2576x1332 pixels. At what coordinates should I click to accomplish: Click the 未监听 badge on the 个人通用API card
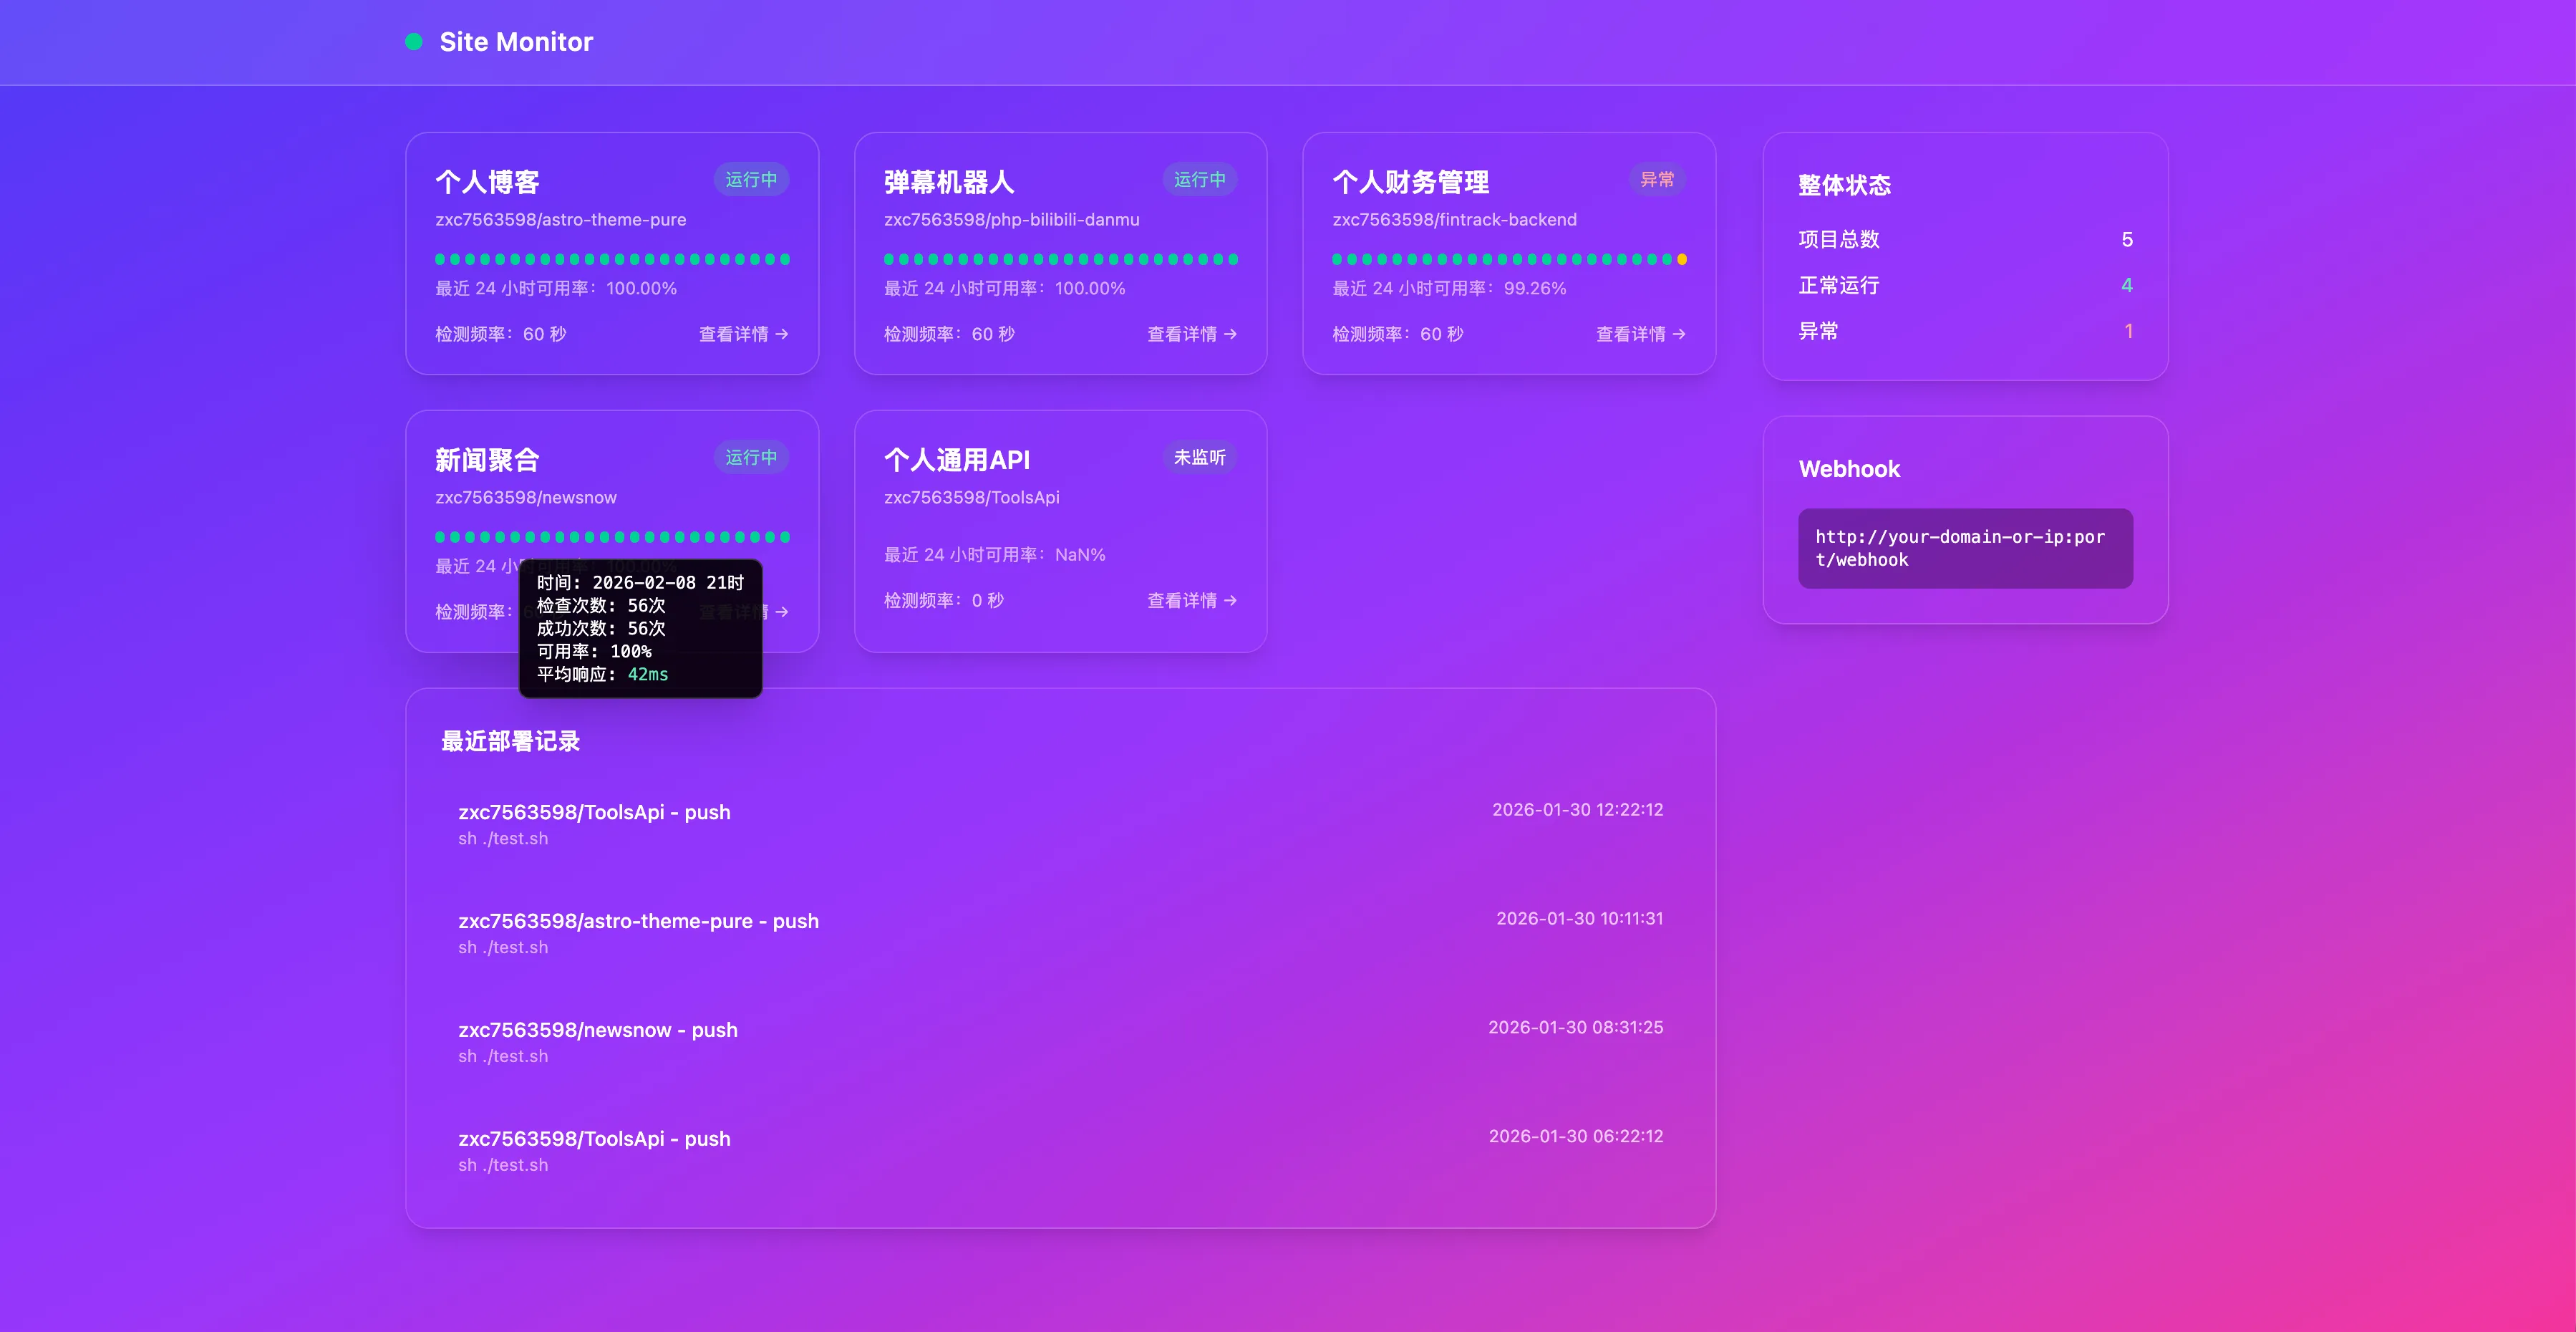tap(1199, 458)
